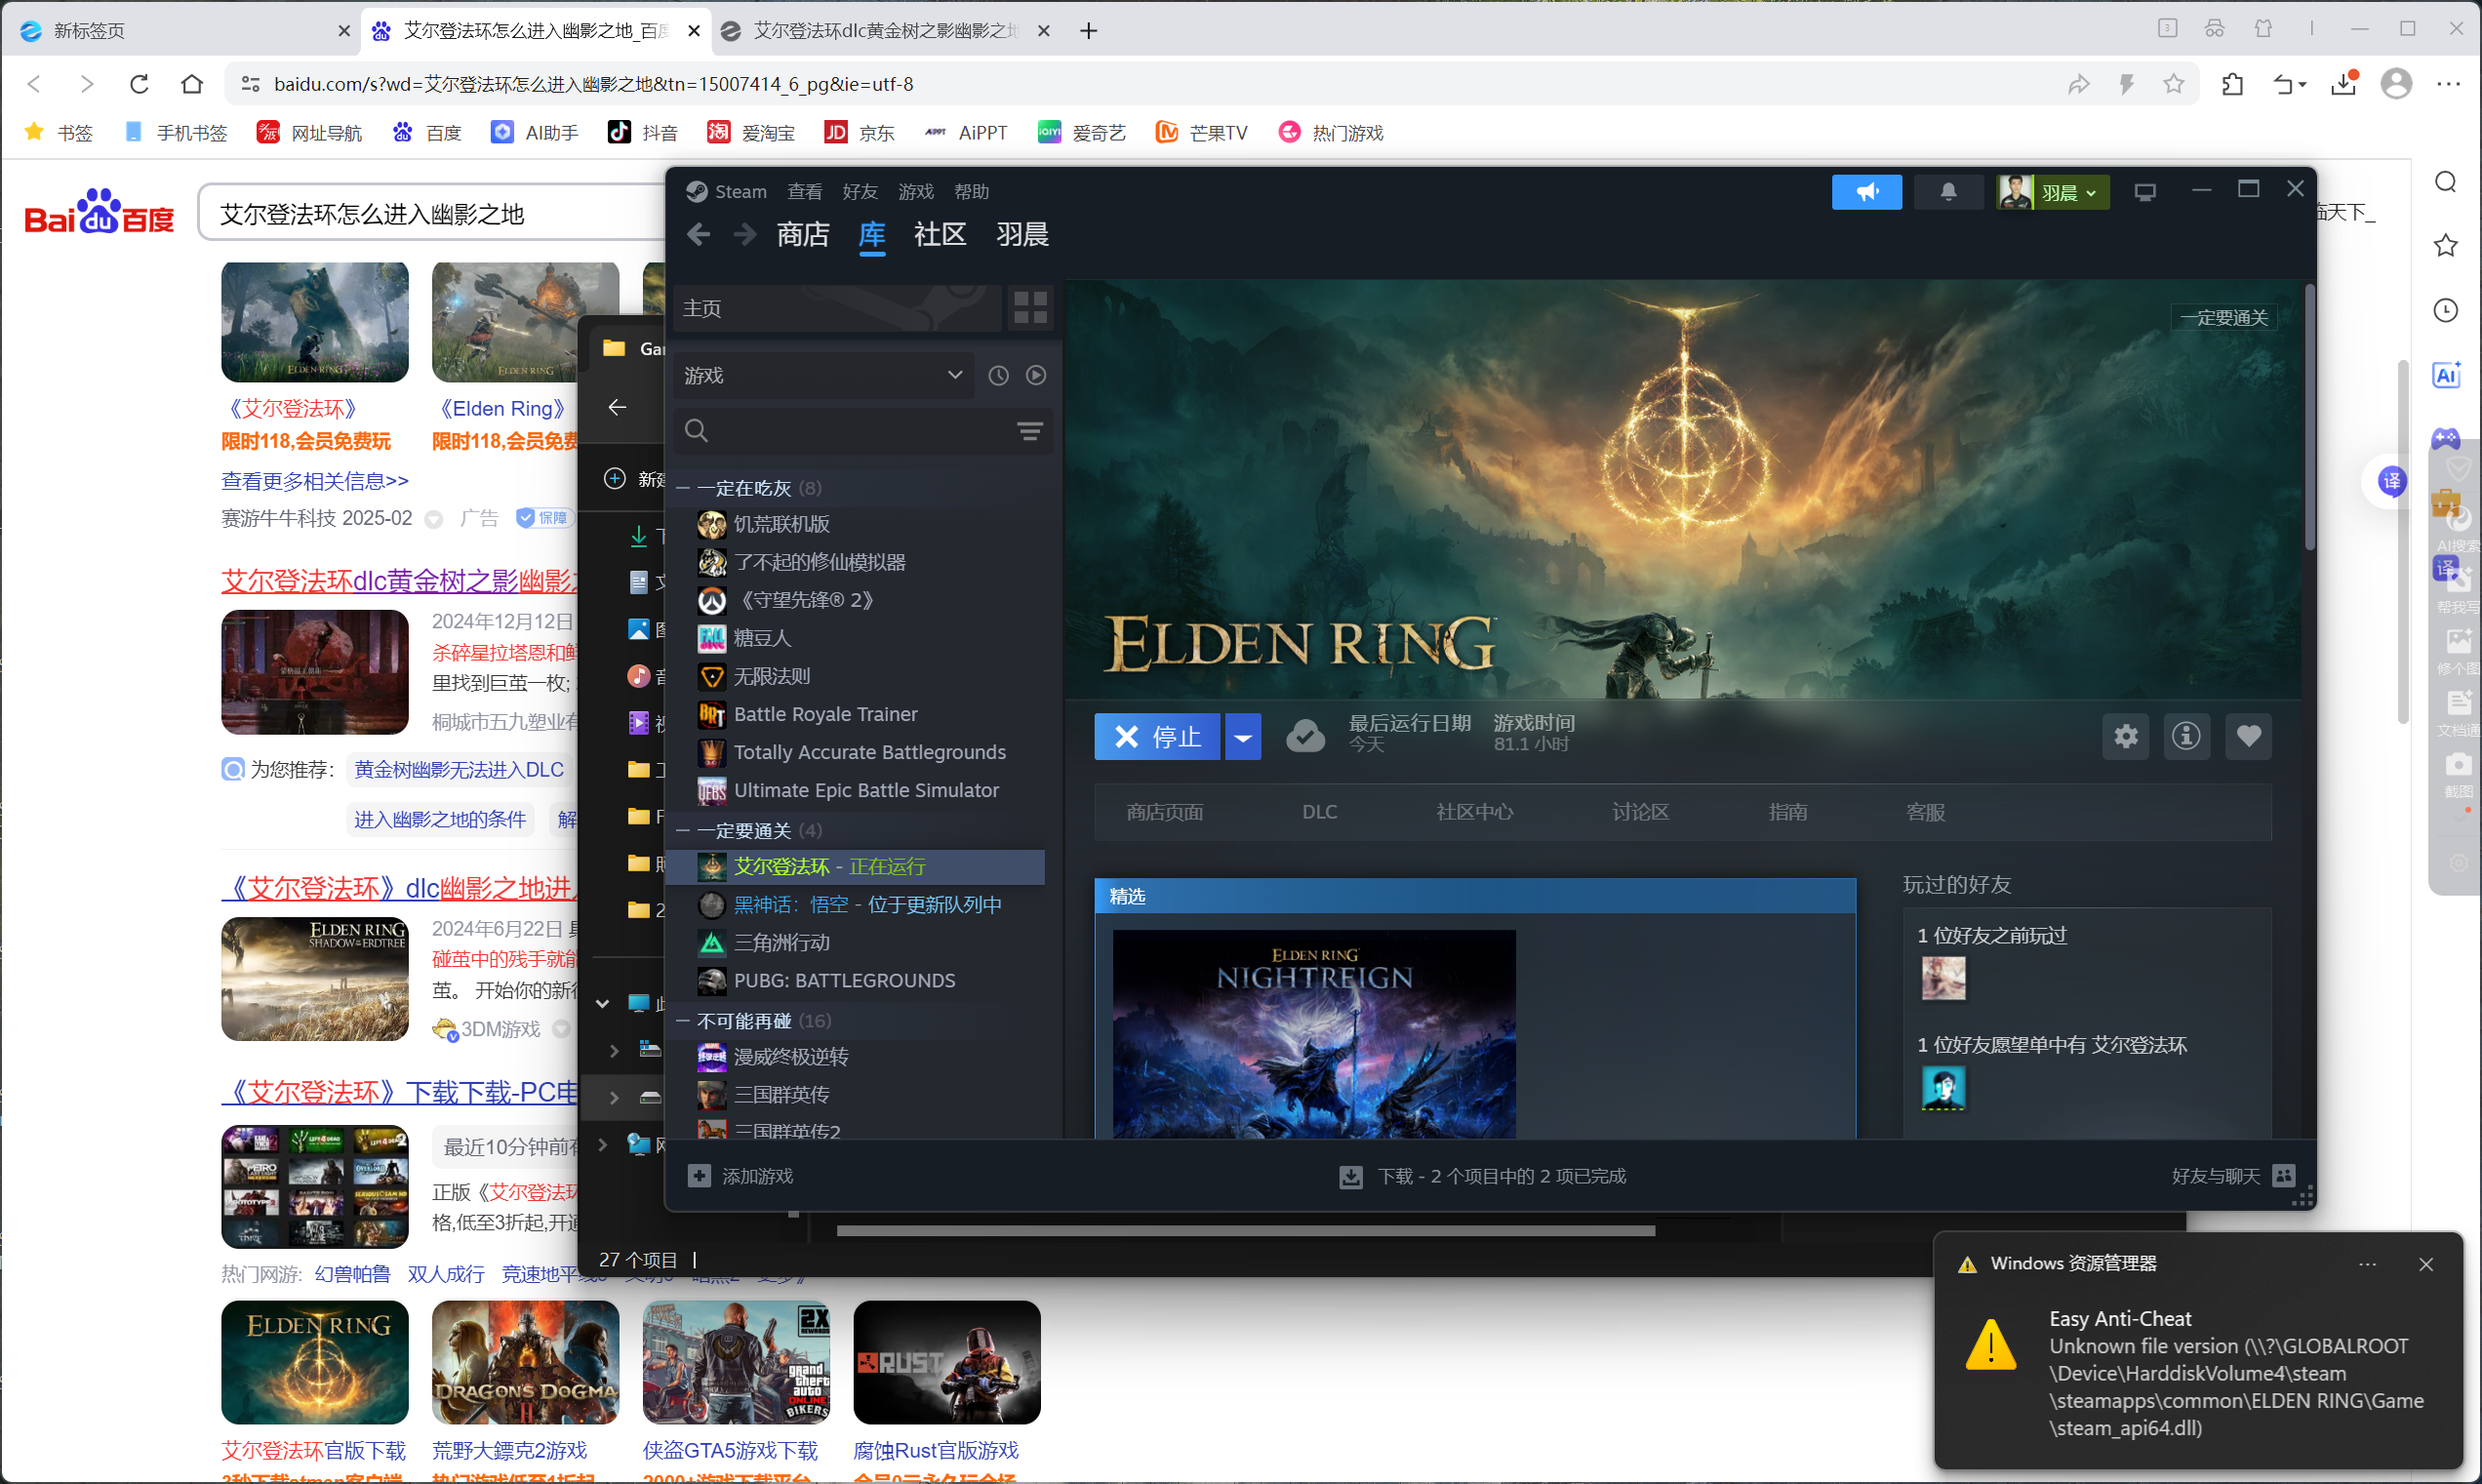Collapse the 一定在吃灰 category
This screenshot has height=1484, width=2482.
click(684, 489)
